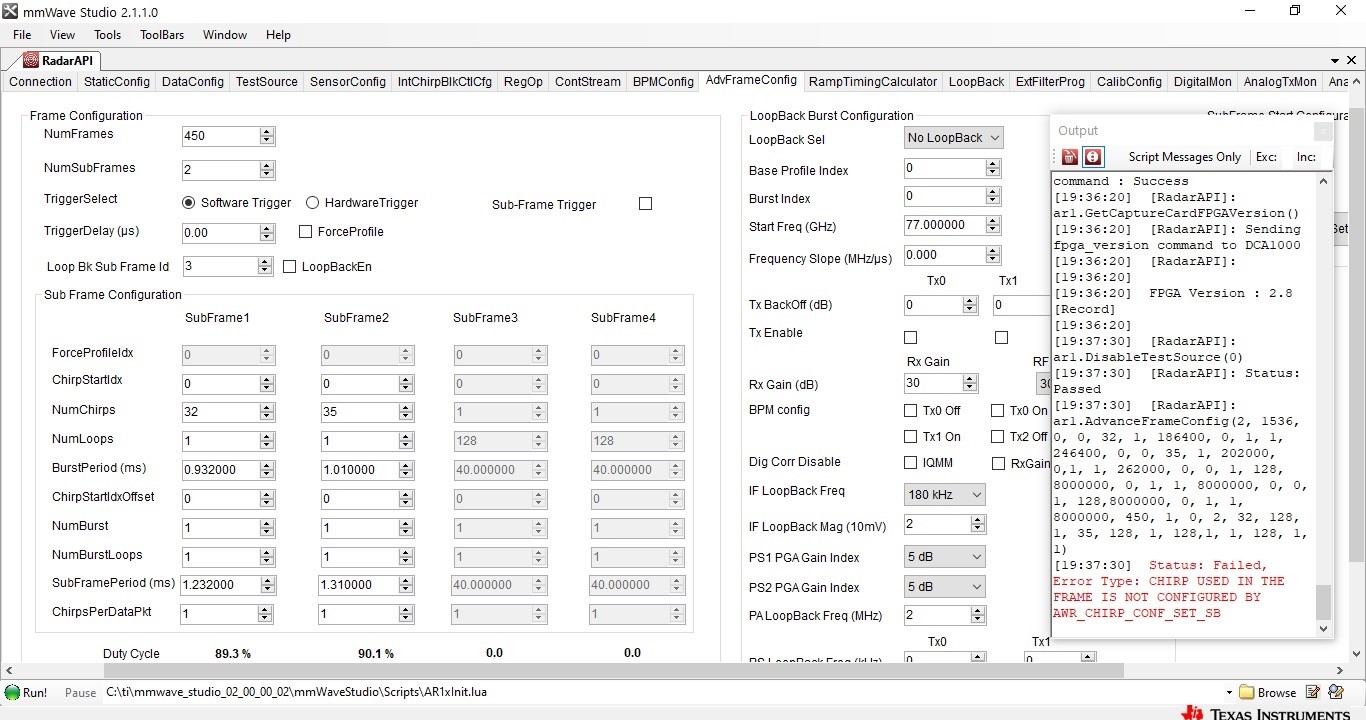Click the TriggerDelay input field
Screen dimensions: 1366x720
[220, 233]
